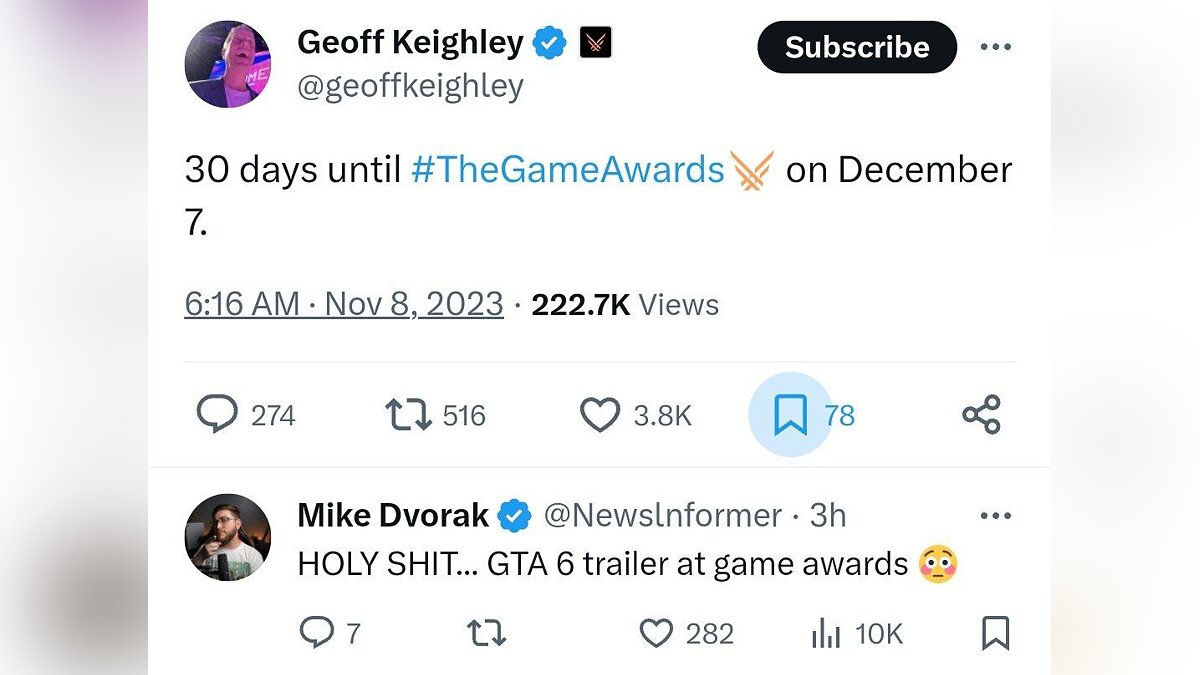Toggle the highlighted bookmark on Geoff's tweet
1200x675 pixels.
pyautogui.click(x=790, y=414)
